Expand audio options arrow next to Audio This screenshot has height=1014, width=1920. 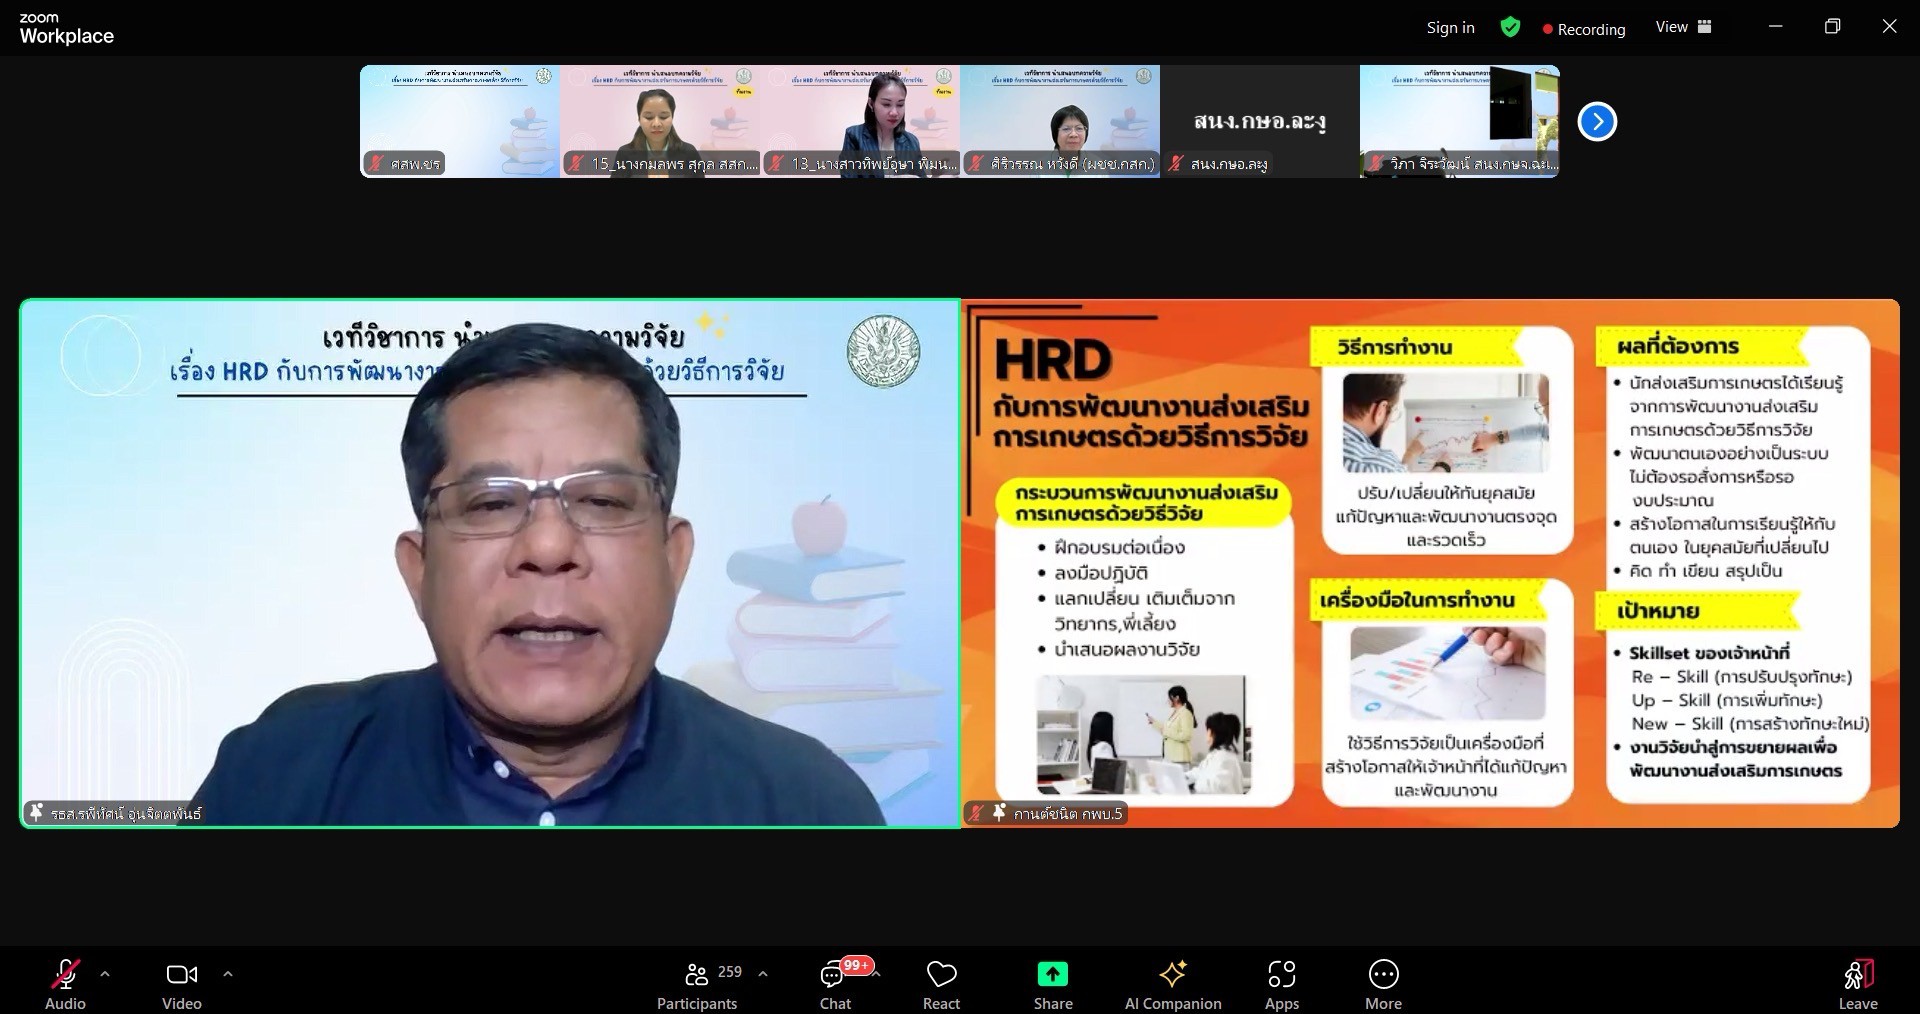tap(105, 973)
